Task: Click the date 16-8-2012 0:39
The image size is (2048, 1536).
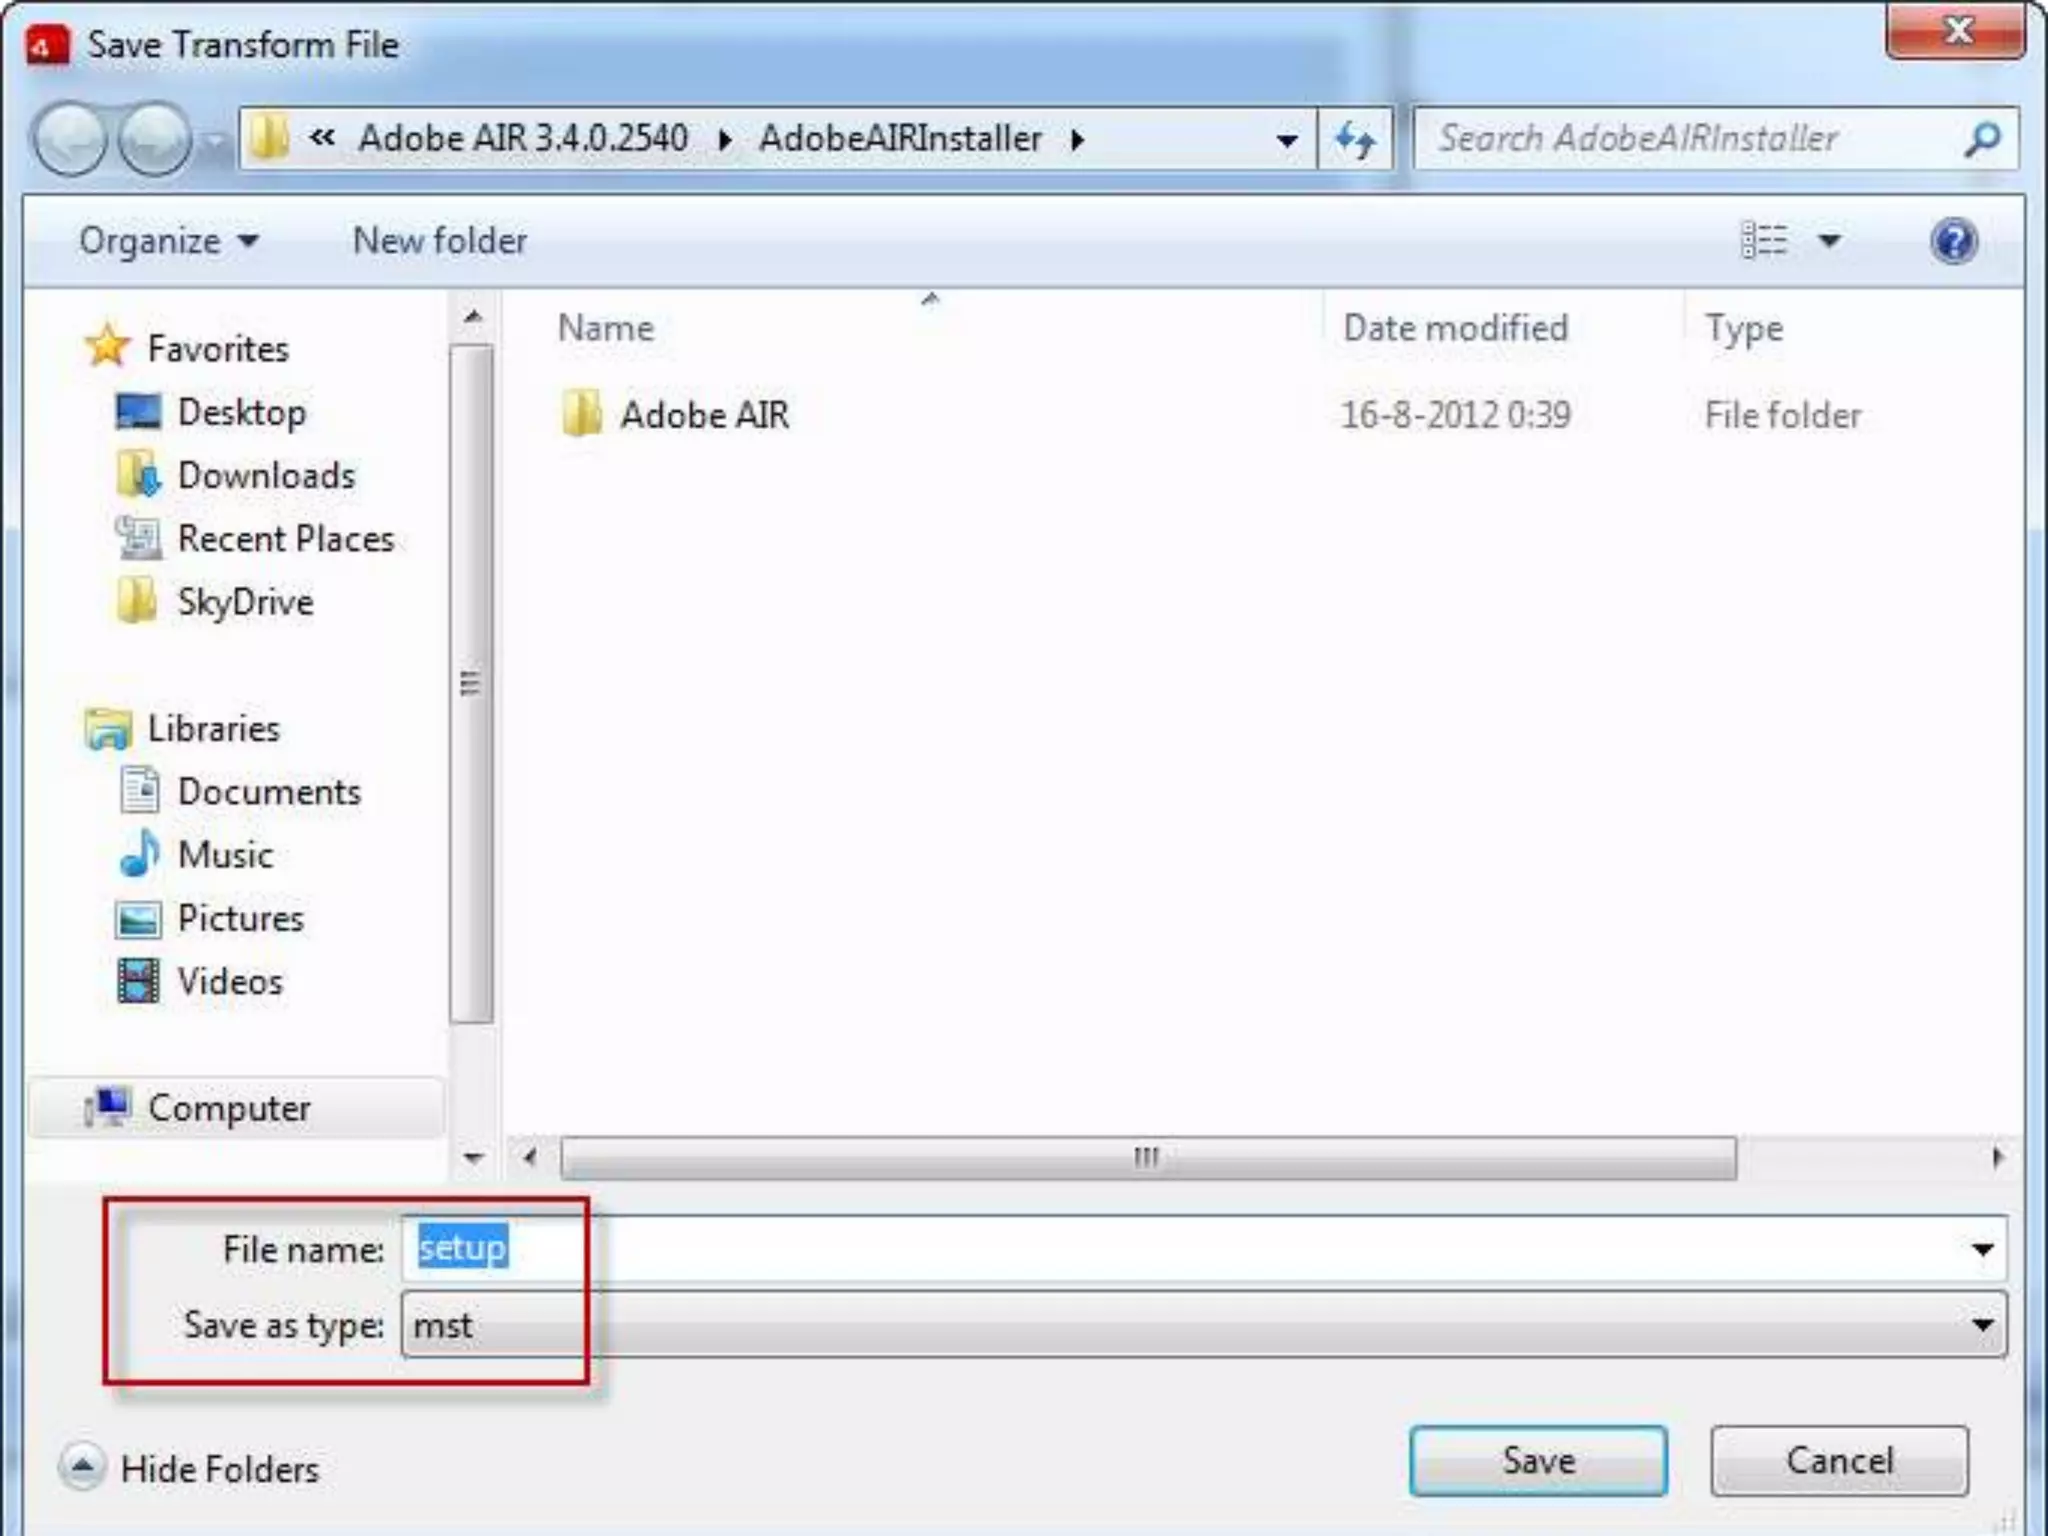Action: click(1456, 414)
